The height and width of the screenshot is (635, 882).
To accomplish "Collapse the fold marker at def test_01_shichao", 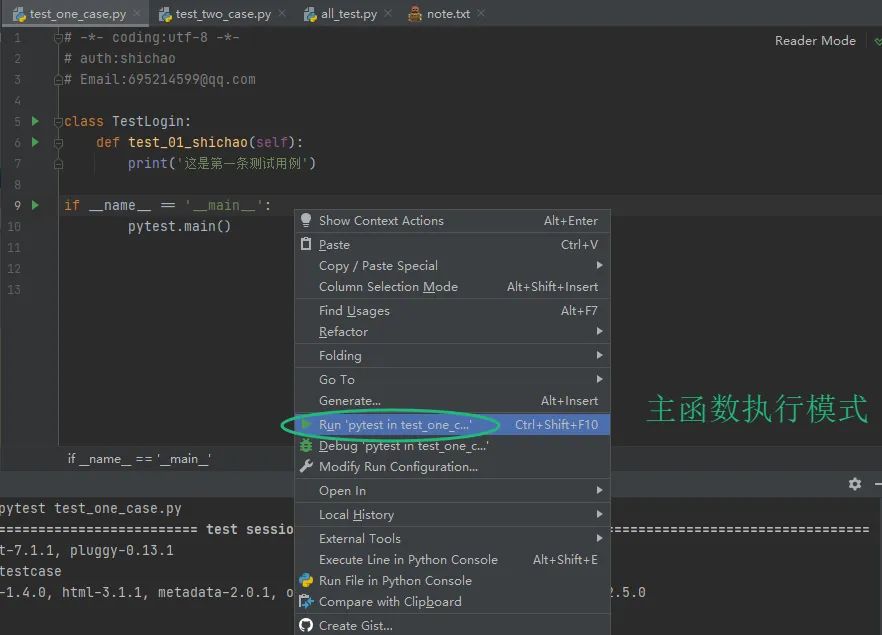I will pyautogui.click(x=58, y=143).
